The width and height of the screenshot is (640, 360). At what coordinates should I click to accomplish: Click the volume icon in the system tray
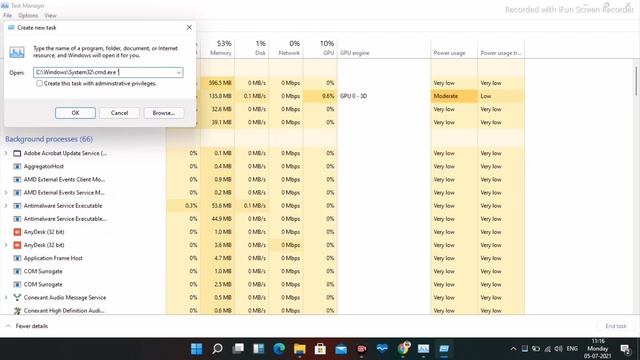(x=558, y=349)
